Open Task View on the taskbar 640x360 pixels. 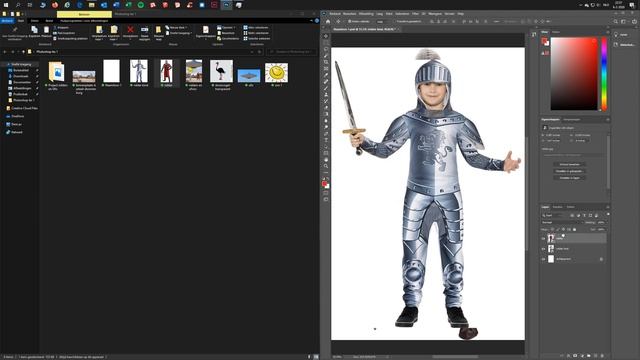[30, 5]
